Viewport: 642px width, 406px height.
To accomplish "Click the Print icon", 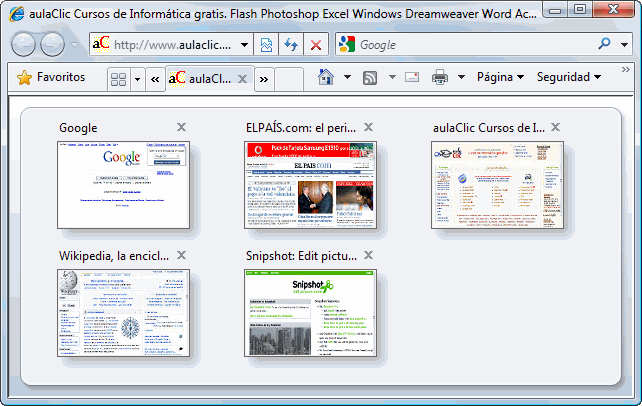I will click(x=440, y=77).
